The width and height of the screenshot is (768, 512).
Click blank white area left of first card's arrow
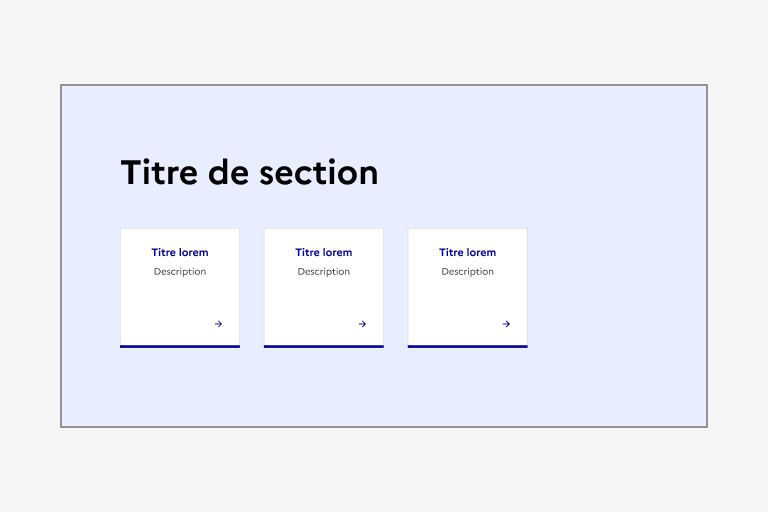point(165,322)
